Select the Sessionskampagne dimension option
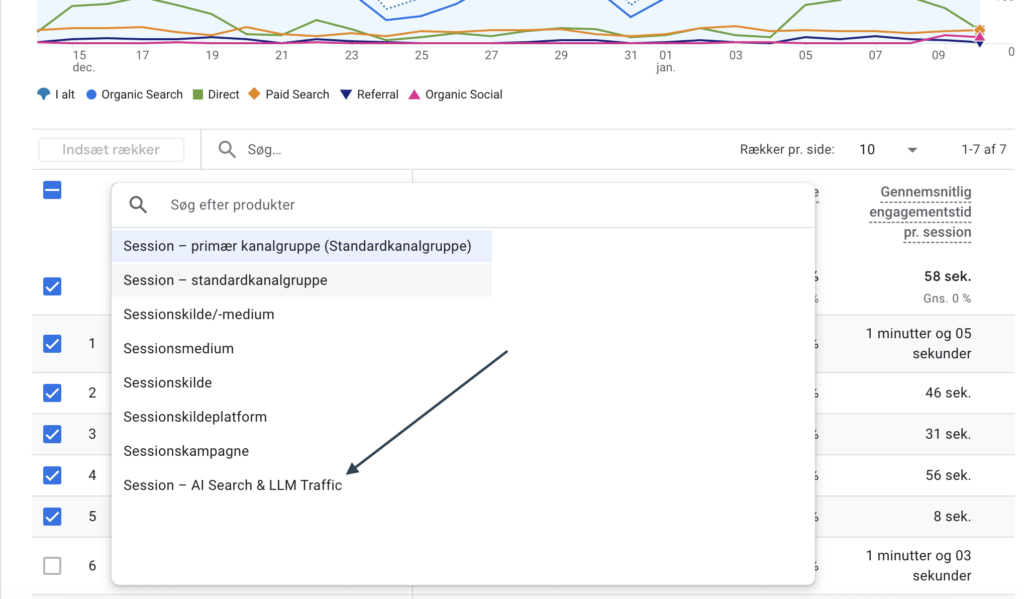1024x599 pixels. pyautogui.click(x=186, y=451)
